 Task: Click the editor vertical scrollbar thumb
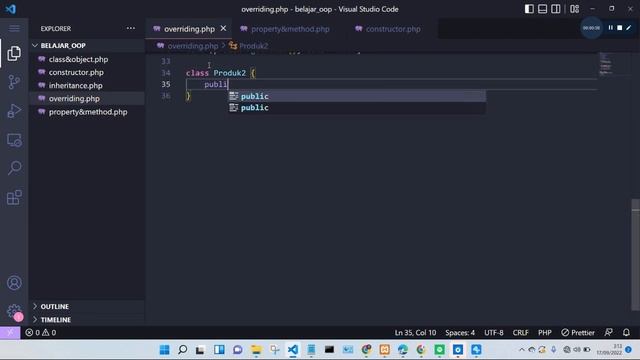(x=636, y=255)
